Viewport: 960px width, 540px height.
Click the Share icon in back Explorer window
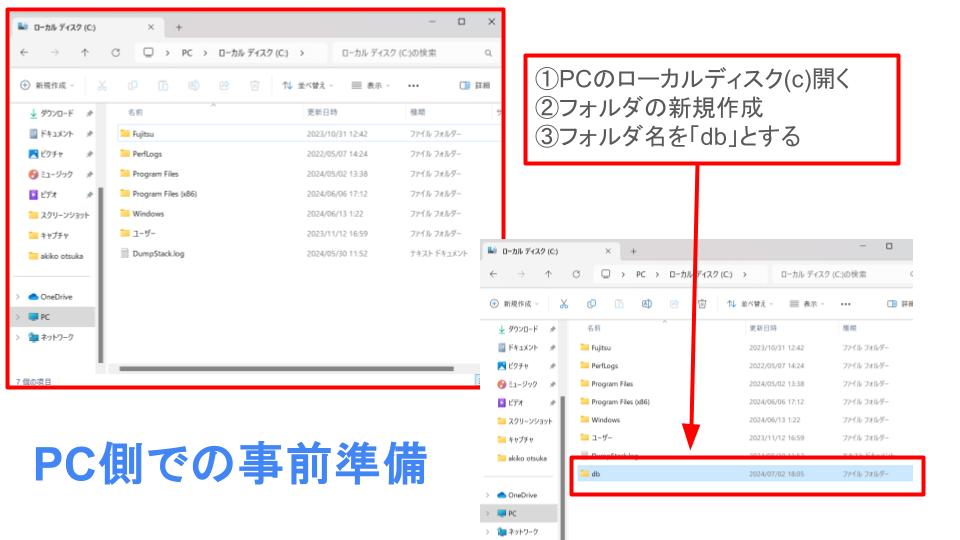click(224, 86)
